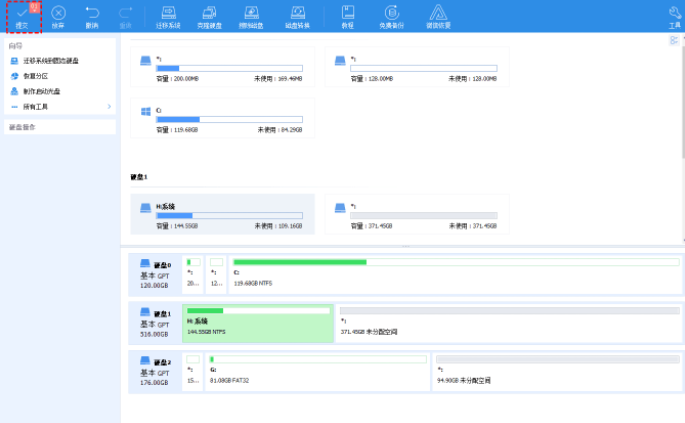Expand the 硬盘操作 (Disk Operations) section
Image resolution: width=685 pixels, height=423 pixels.
coord(60,127)
